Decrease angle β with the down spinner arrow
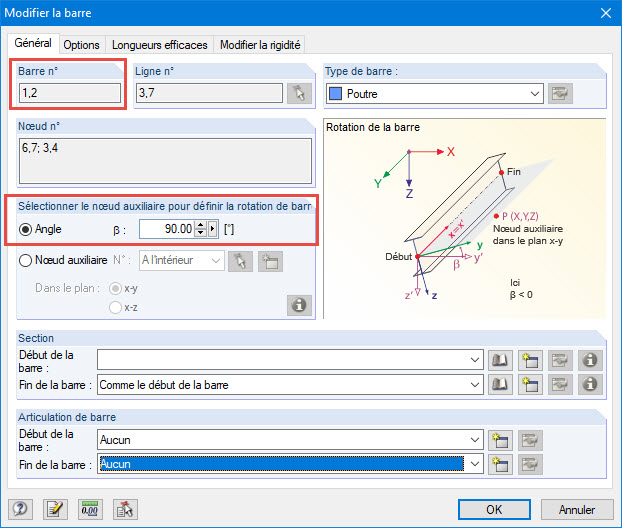This screenshot has width=622, height=528. [x=201, y=233]
